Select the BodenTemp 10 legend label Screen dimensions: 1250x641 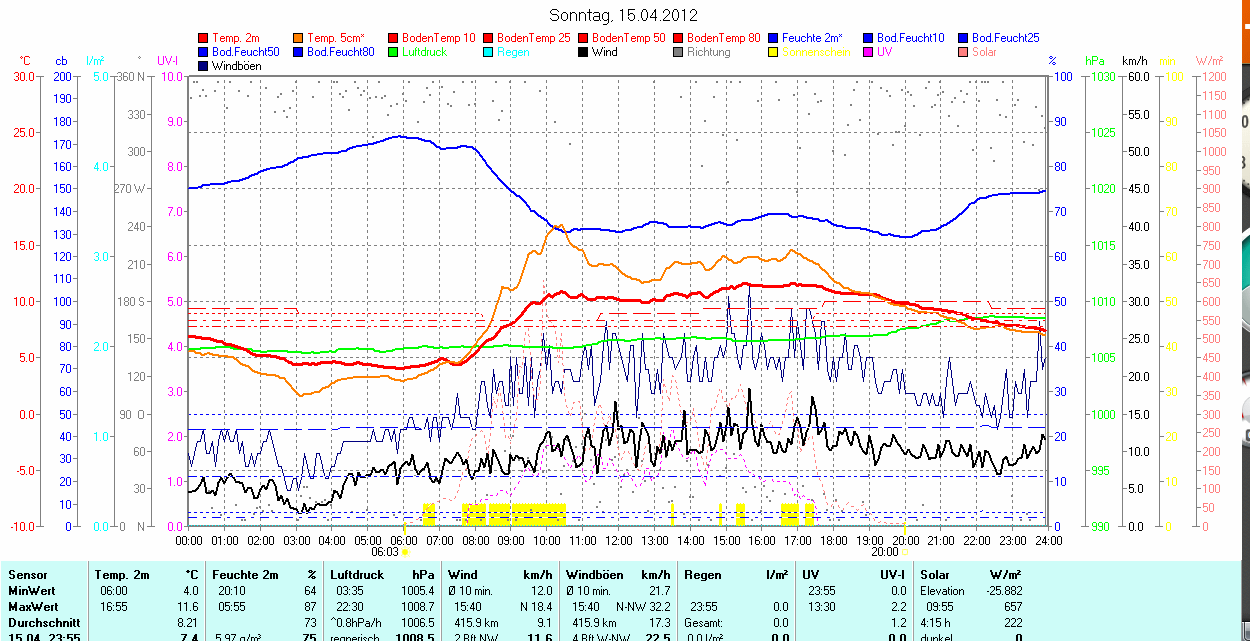click(439, 38)
